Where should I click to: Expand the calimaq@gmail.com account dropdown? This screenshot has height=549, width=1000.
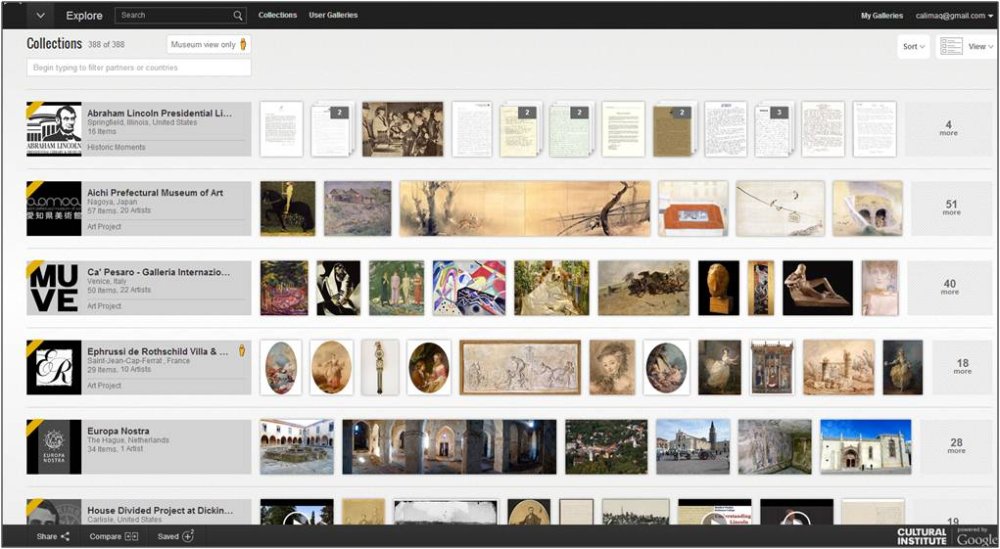click(954, 16)
